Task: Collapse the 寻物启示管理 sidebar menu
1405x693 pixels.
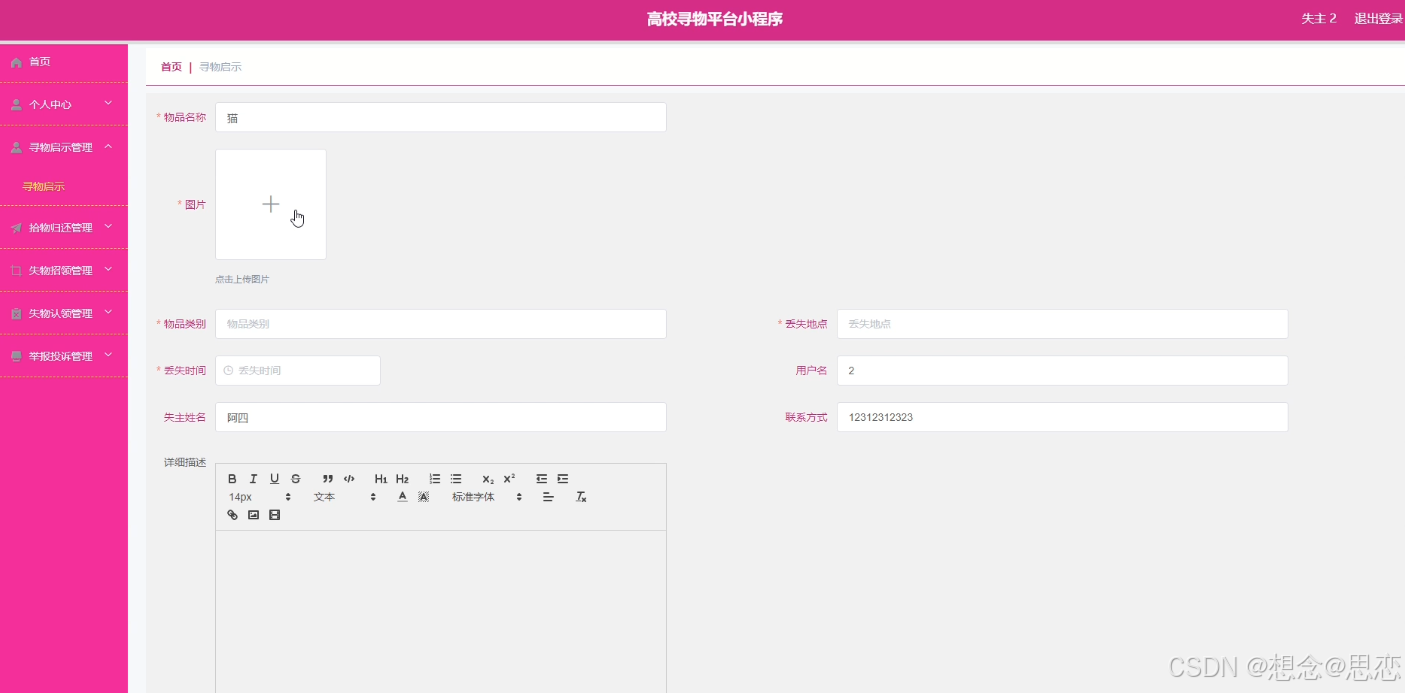Action: point(64,147)
